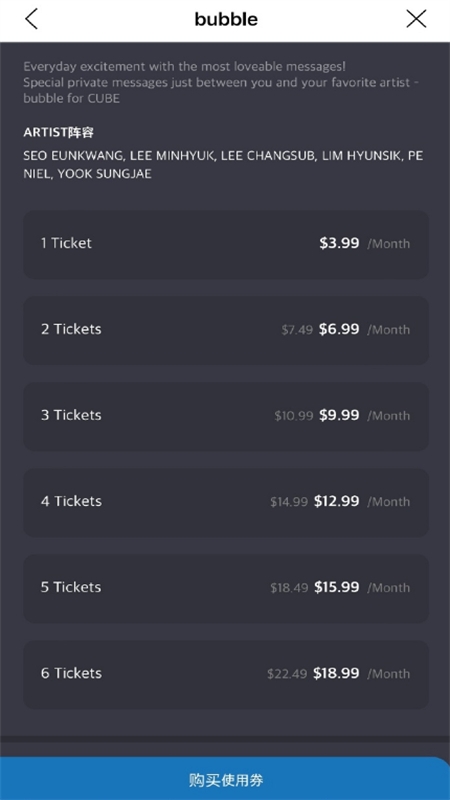Select the 1 Ticket plan

point(226,244)
